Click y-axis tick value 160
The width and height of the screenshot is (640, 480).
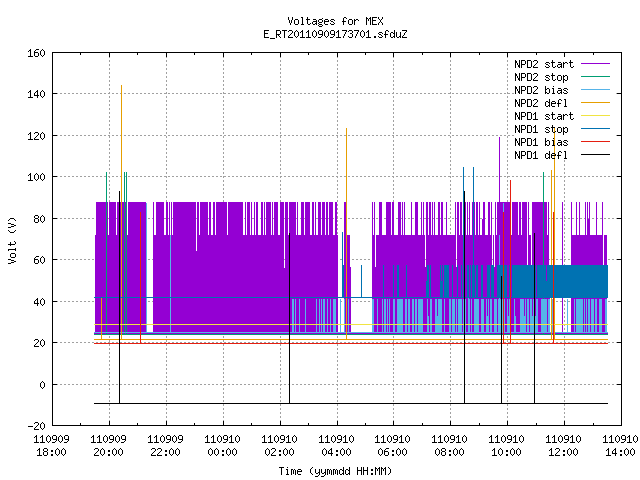(x=36, y=53)
